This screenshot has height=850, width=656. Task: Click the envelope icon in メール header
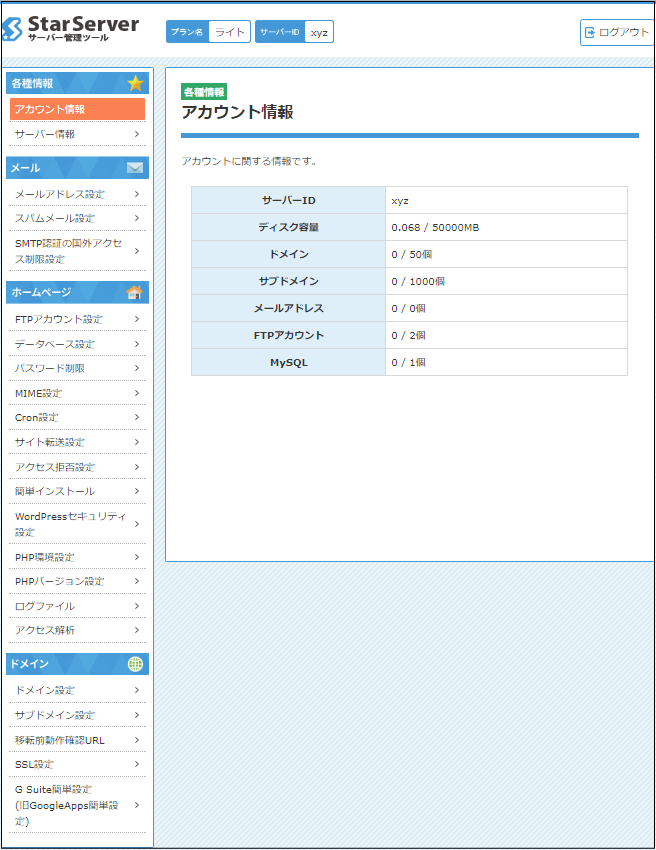click(x=135, y=168)
